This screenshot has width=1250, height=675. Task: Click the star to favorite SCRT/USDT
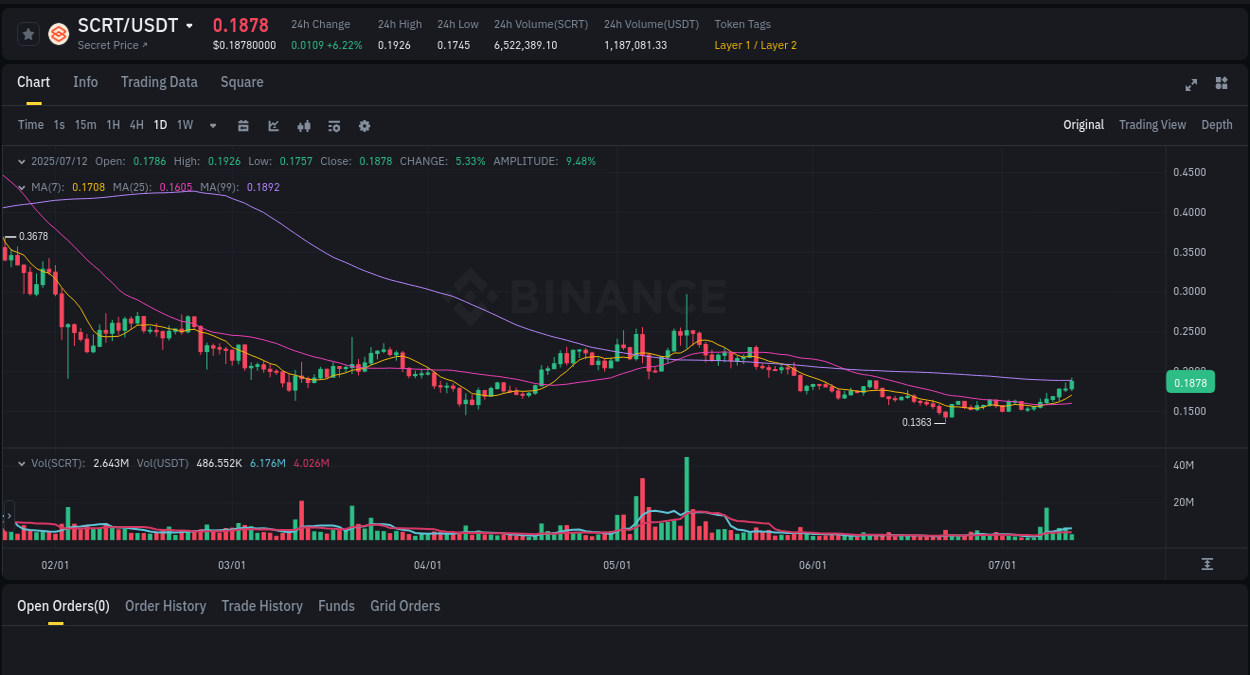pos(28,33)
